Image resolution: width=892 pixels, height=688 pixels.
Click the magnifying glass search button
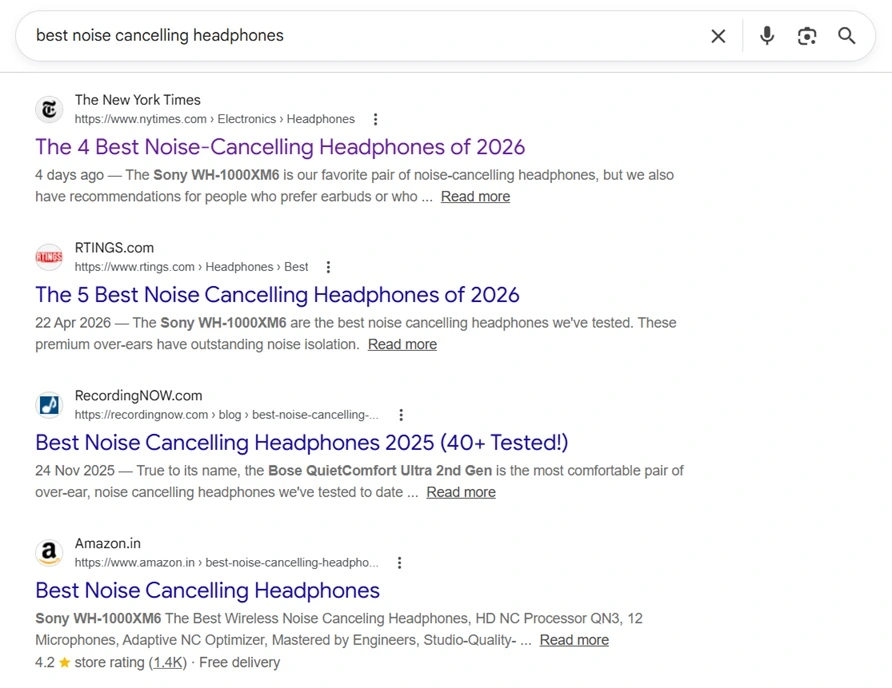[x=846, y=36]
